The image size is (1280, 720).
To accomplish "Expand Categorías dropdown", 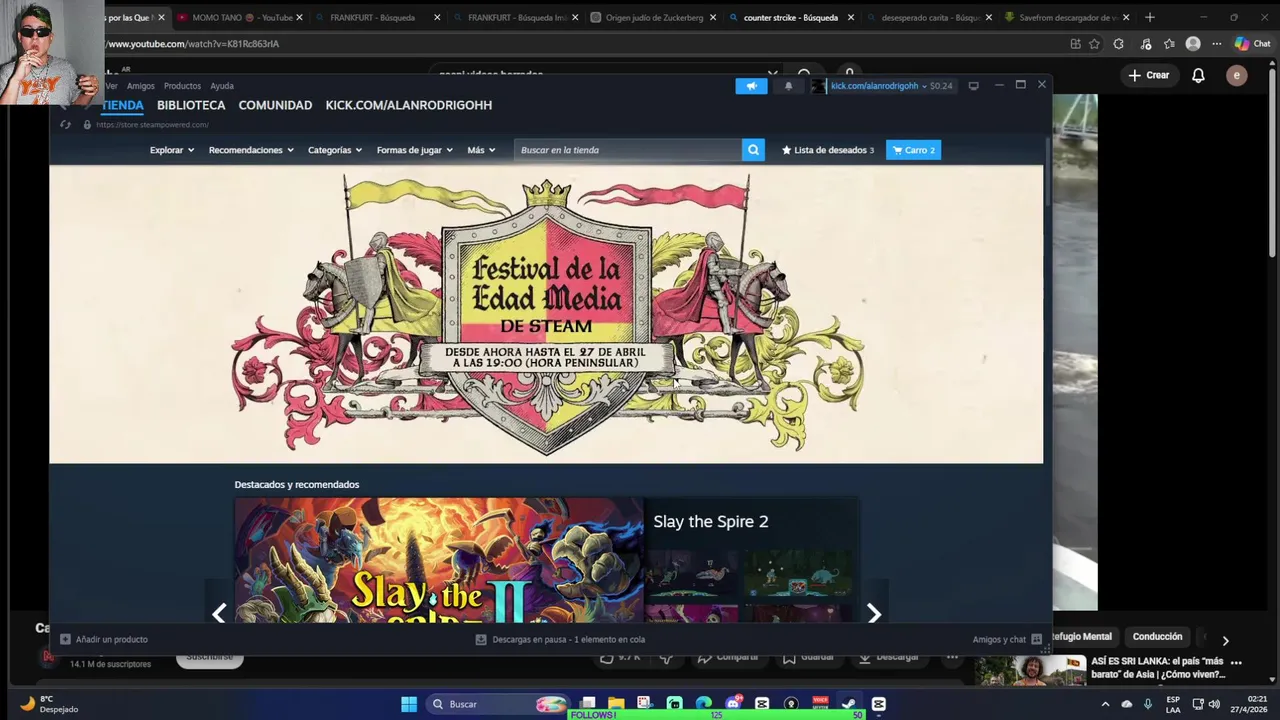I will (336, 150).
